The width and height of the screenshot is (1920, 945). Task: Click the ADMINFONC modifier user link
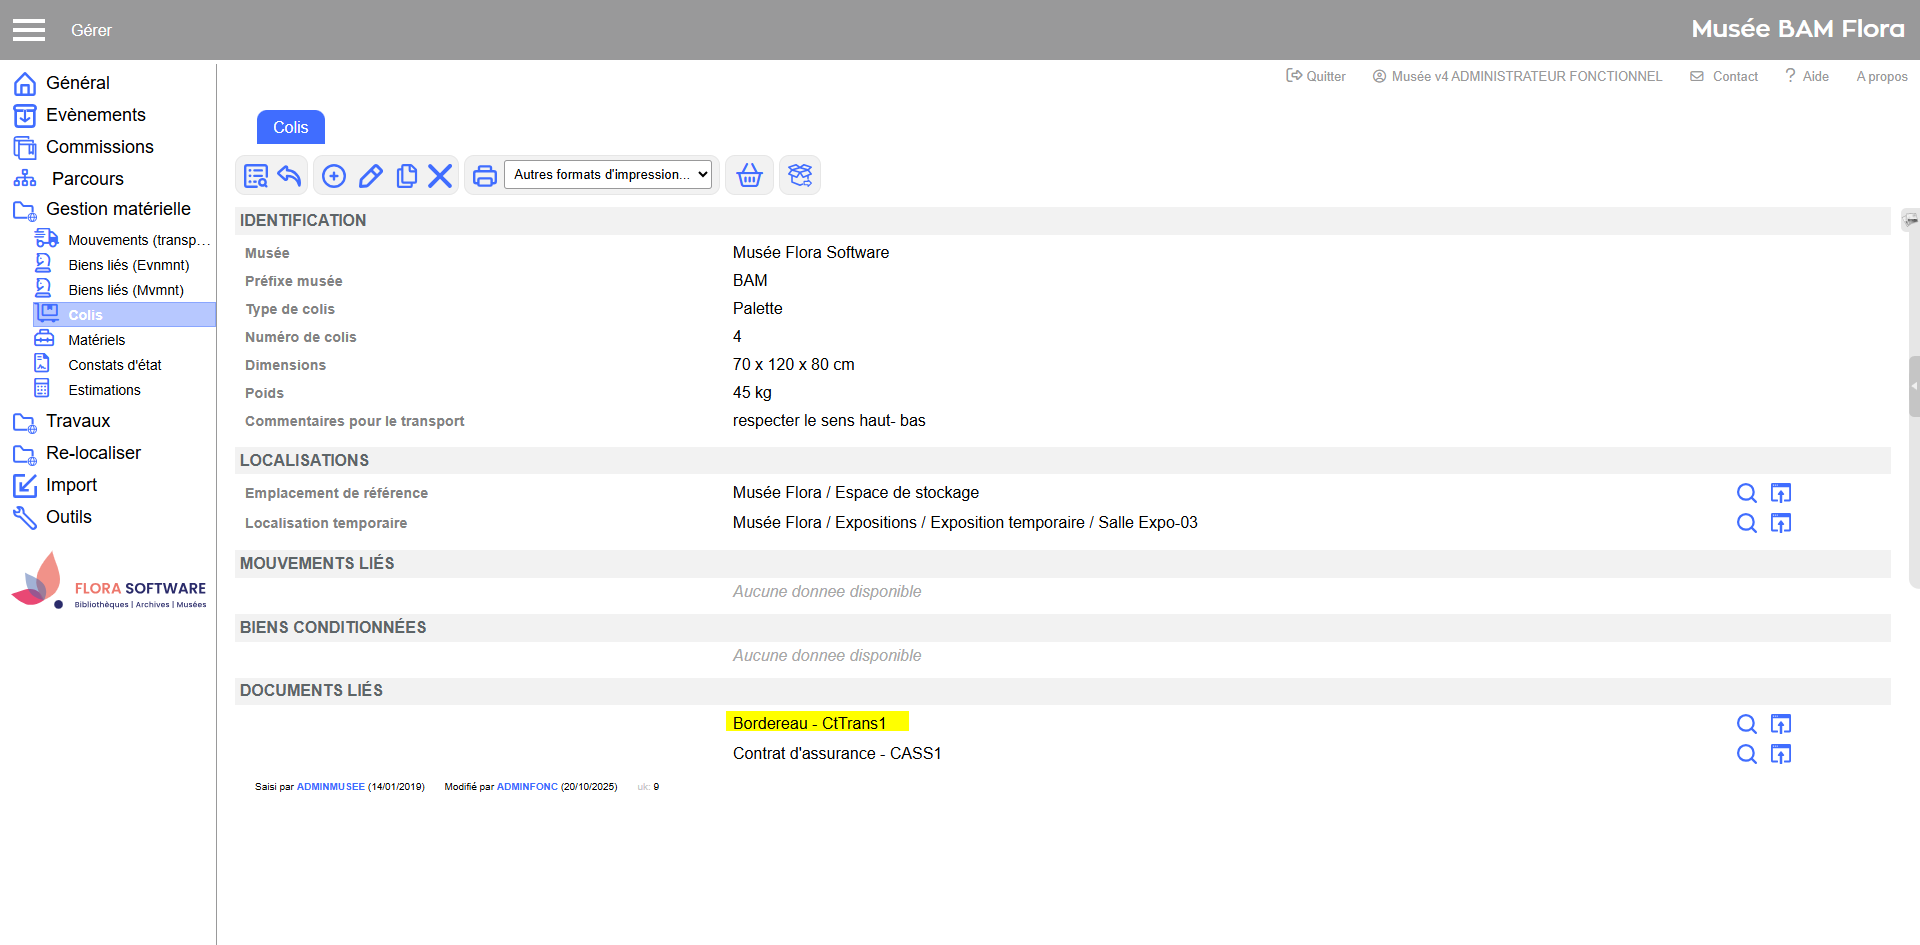point(527,787)
